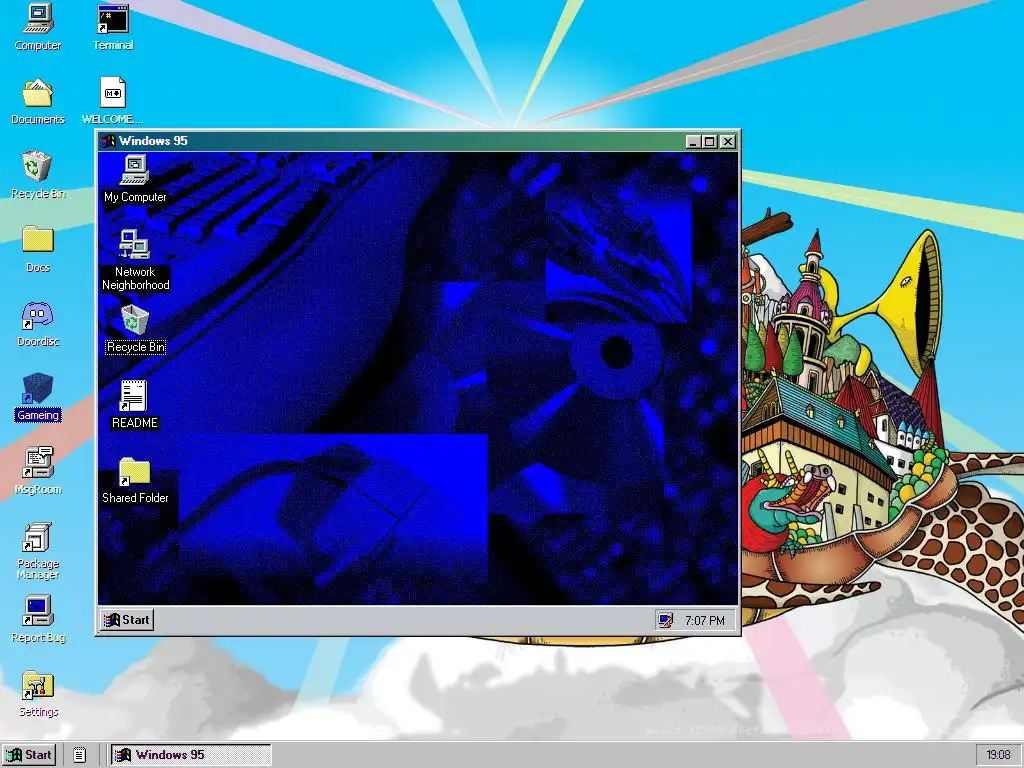Click the Windows 95 title bar logo
This screenshot has height=768, width=1024.
pos(108,141)
